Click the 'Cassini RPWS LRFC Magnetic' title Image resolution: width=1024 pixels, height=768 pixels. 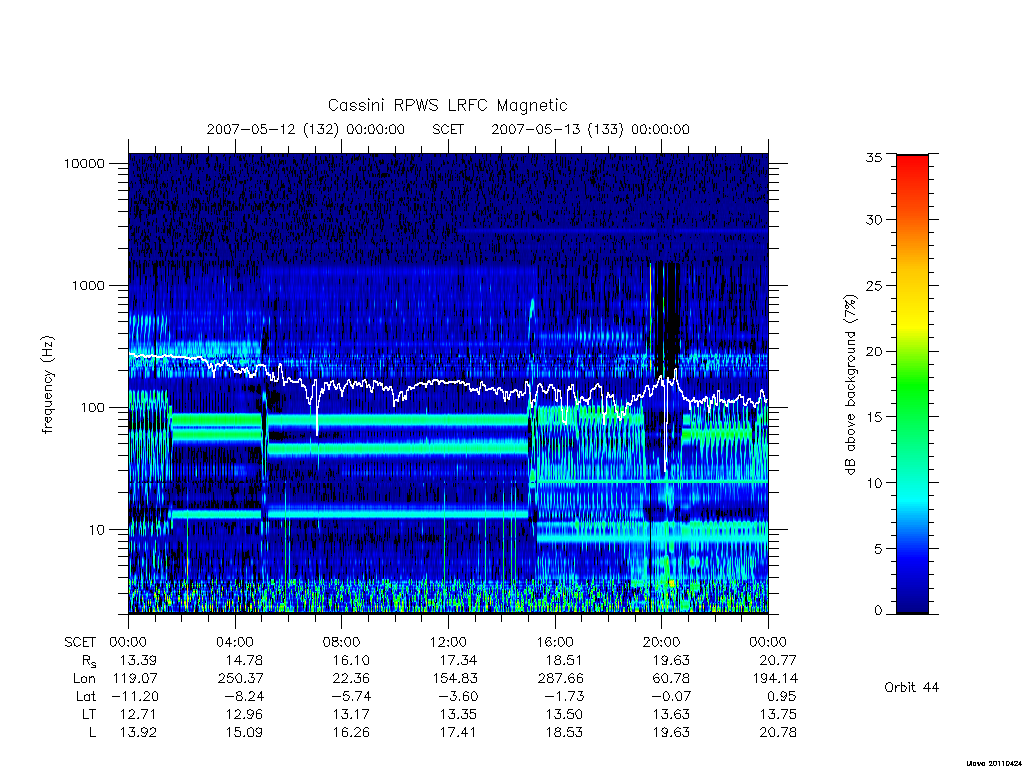coord(447,105)
